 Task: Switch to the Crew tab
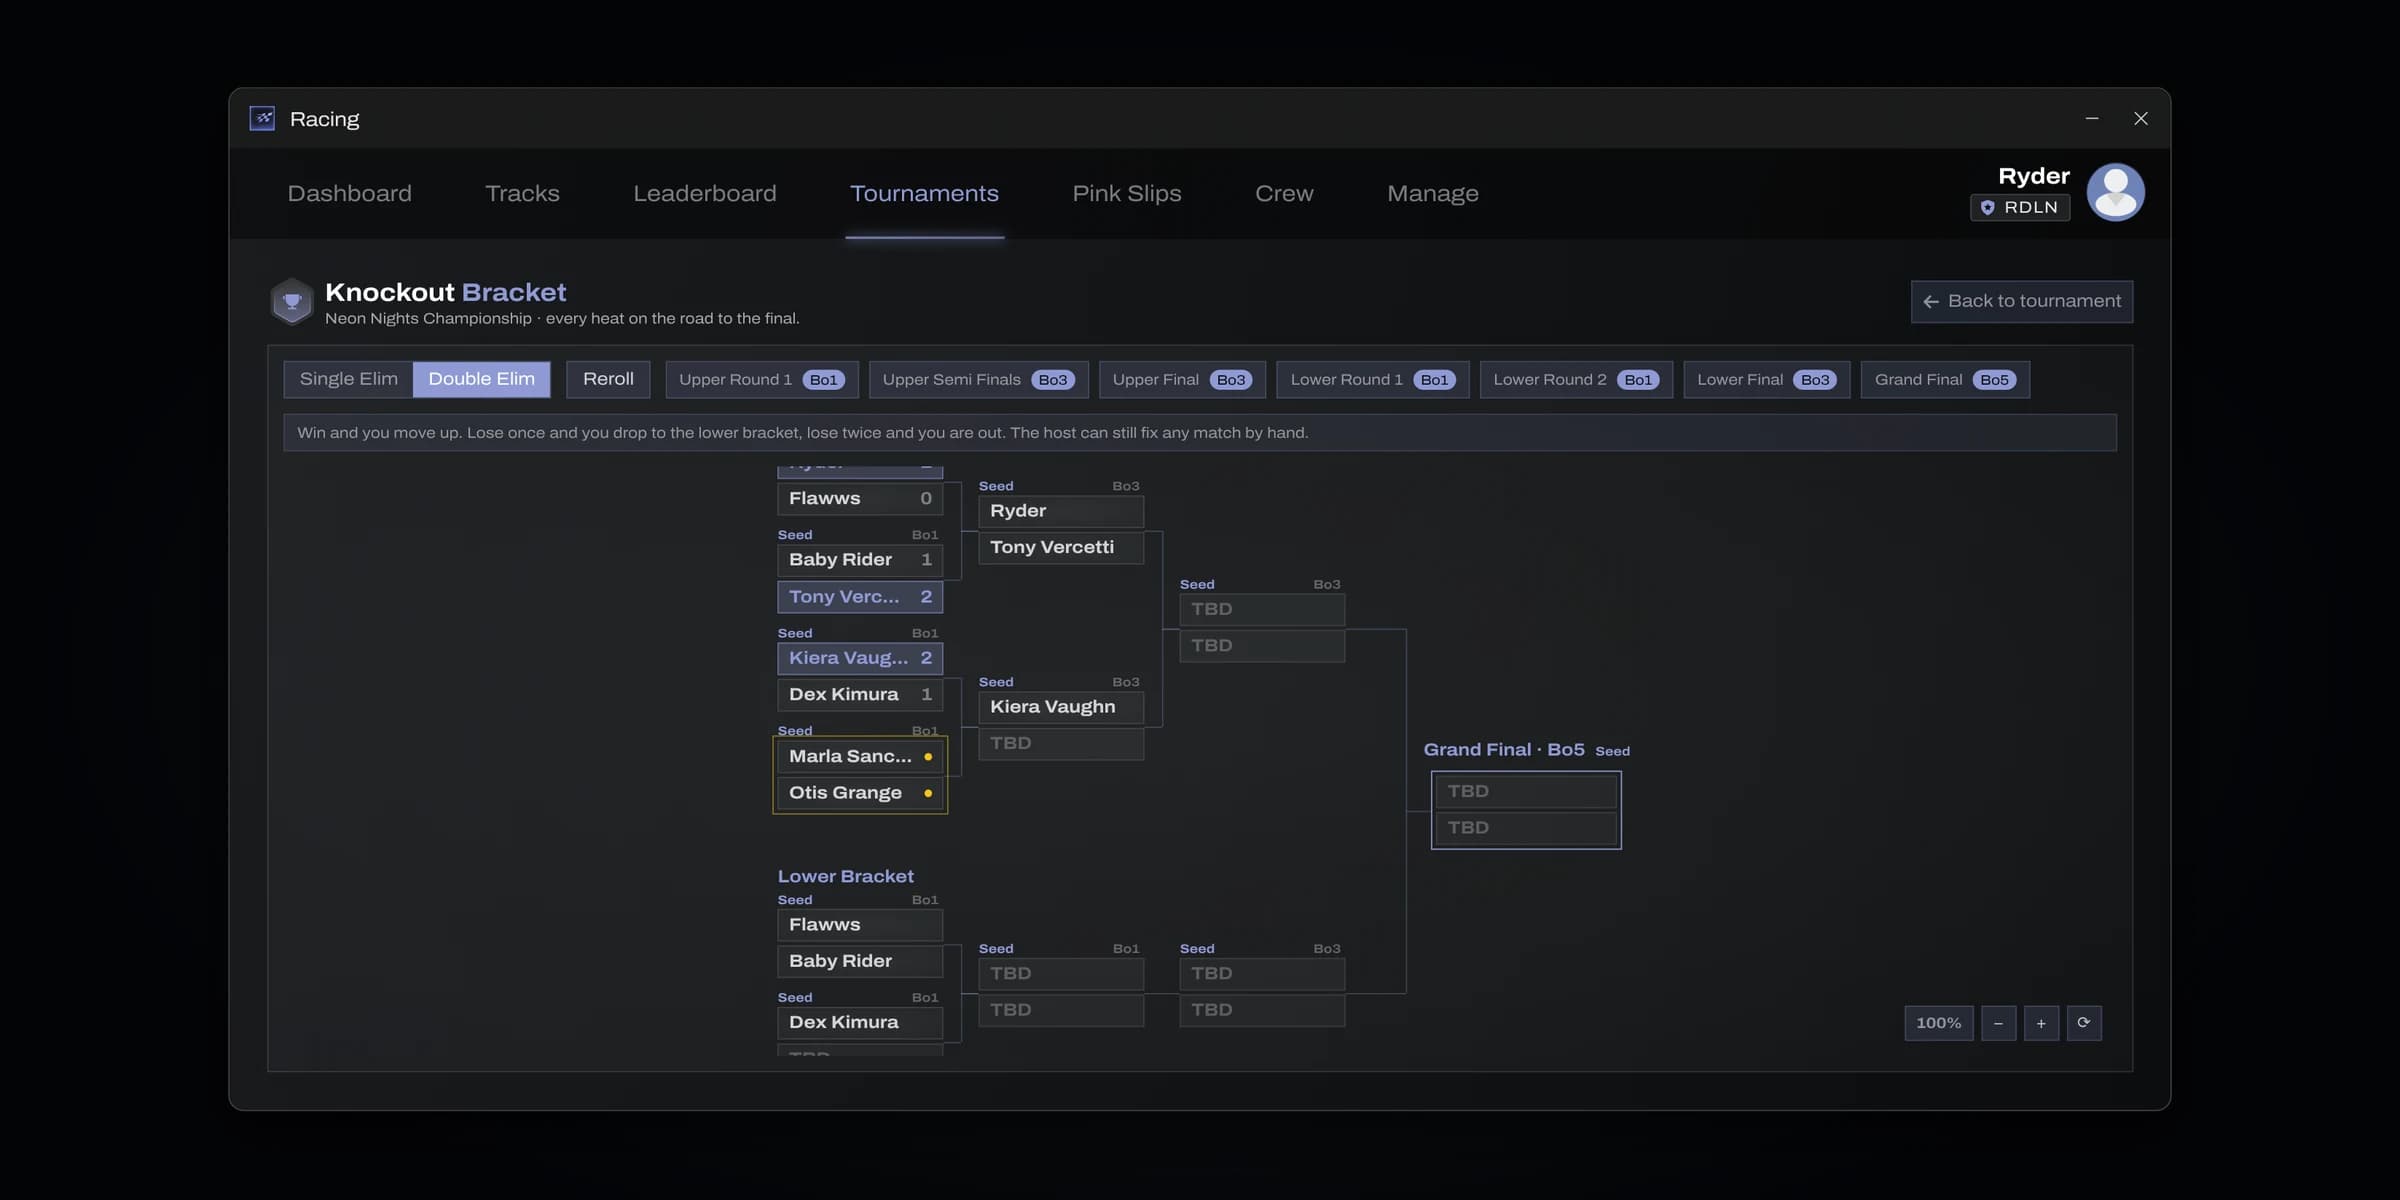(x=1284, y=193)
